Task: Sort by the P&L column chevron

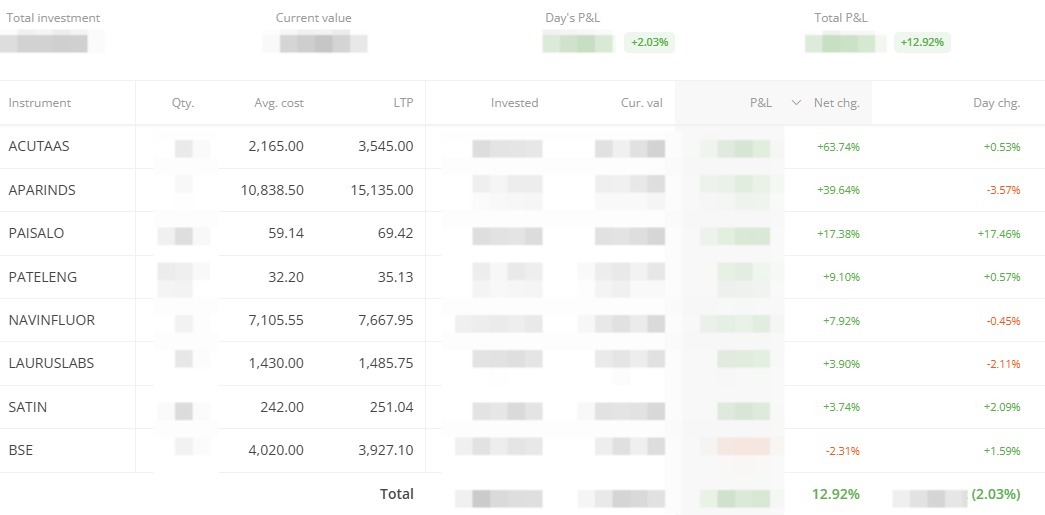Action: click(x=795, y=103)
